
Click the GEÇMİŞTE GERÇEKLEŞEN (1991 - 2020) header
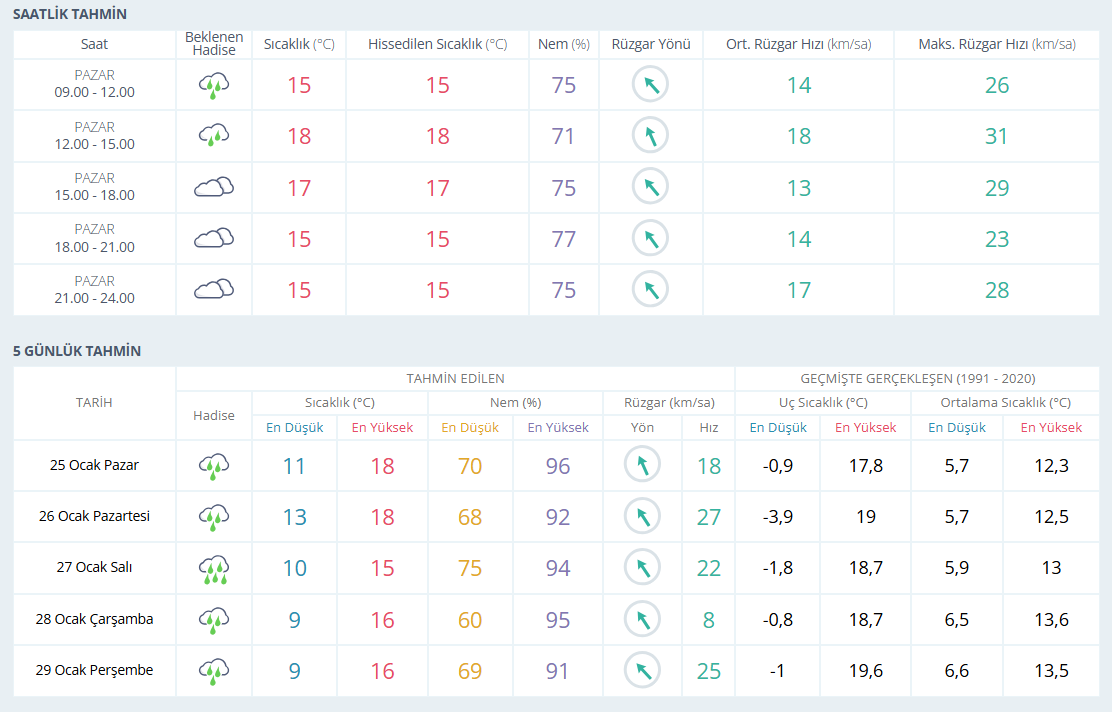pos(917,379)
